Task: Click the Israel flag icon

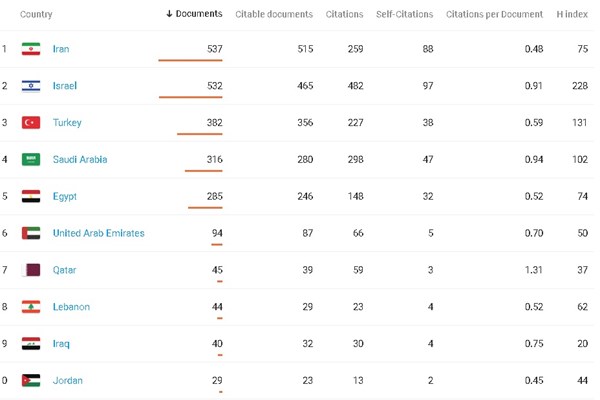Action: 31,86
